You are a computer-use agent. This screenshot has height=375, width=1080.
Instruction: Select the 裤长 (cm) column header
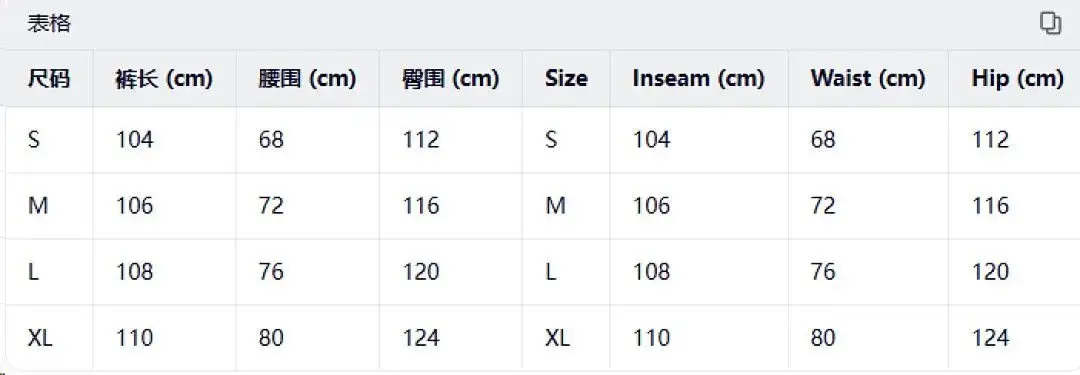[x=164, y=79]
